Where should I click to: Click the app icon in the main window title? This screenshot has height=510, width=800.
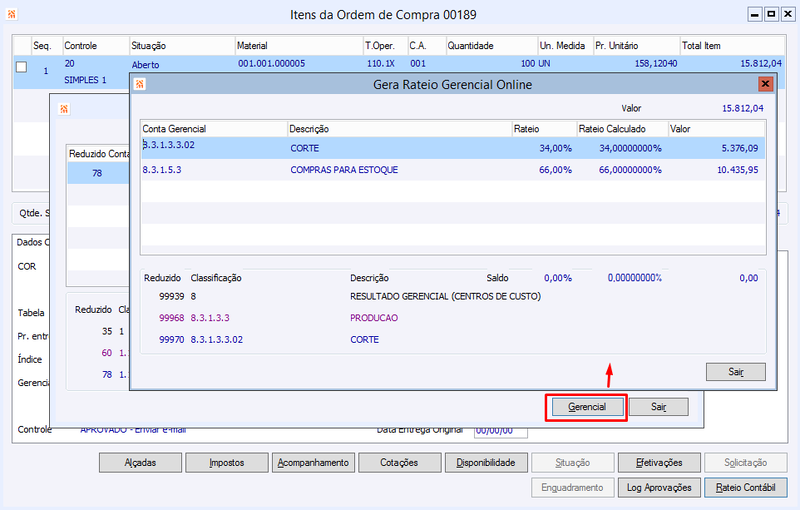tap(12, 14)
